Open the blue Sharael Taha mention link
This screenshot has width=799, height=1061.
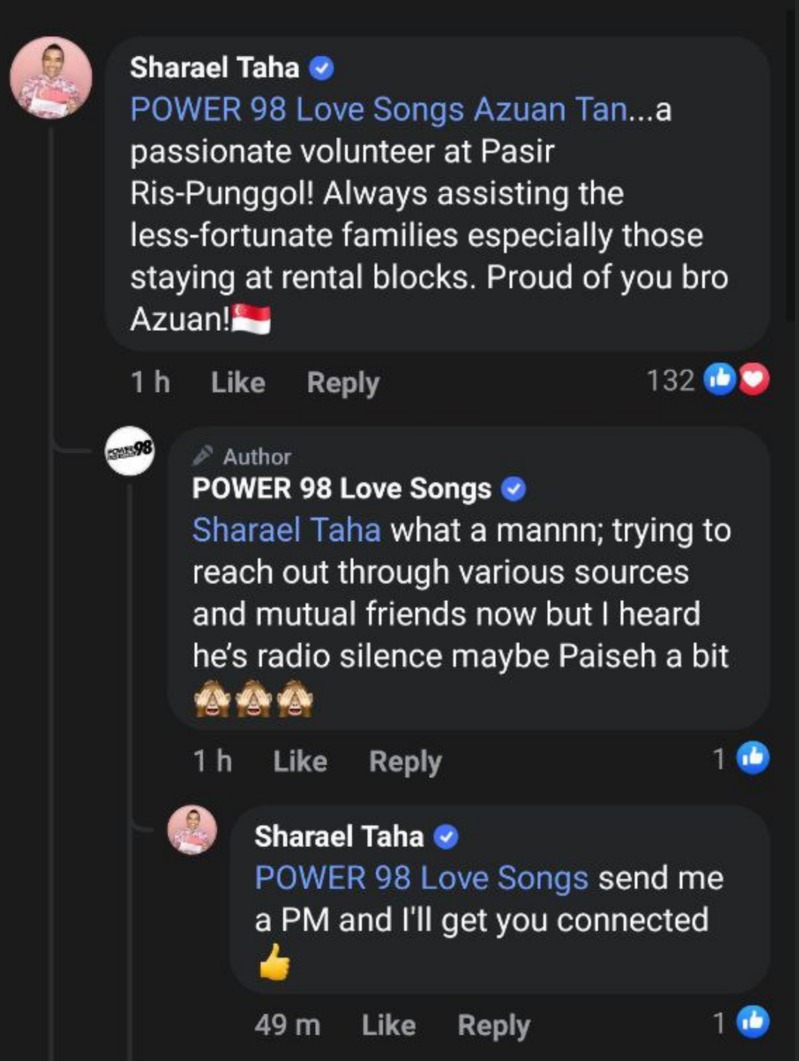[x=286, y=530]
